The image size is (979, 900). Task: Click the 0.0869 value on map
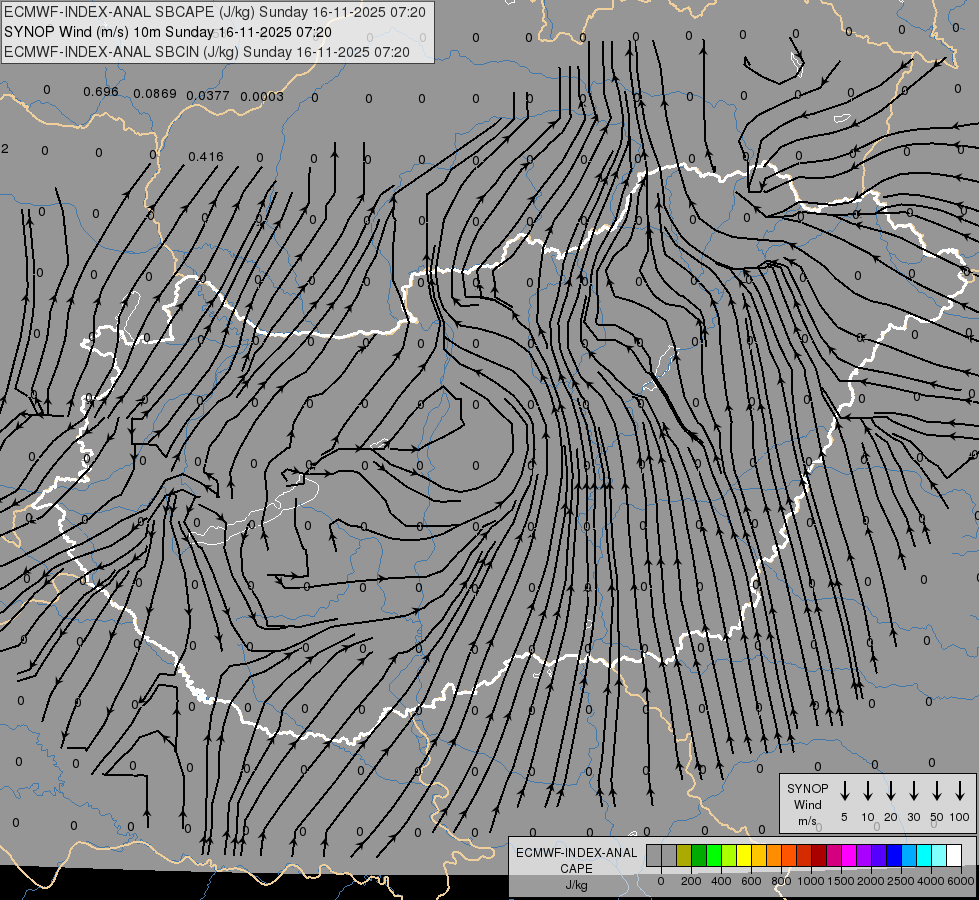(155, 94)
